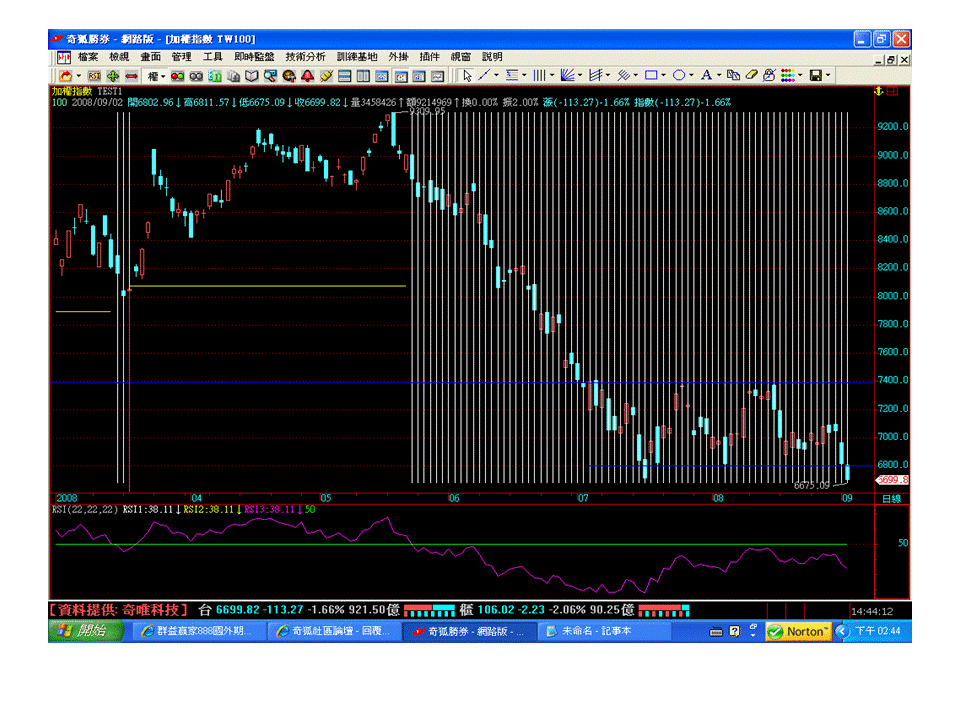The width and height of the screenshot is (960, 720).
Task: Click the red horizontal arrows icon
Action: (x=131, y=76)
